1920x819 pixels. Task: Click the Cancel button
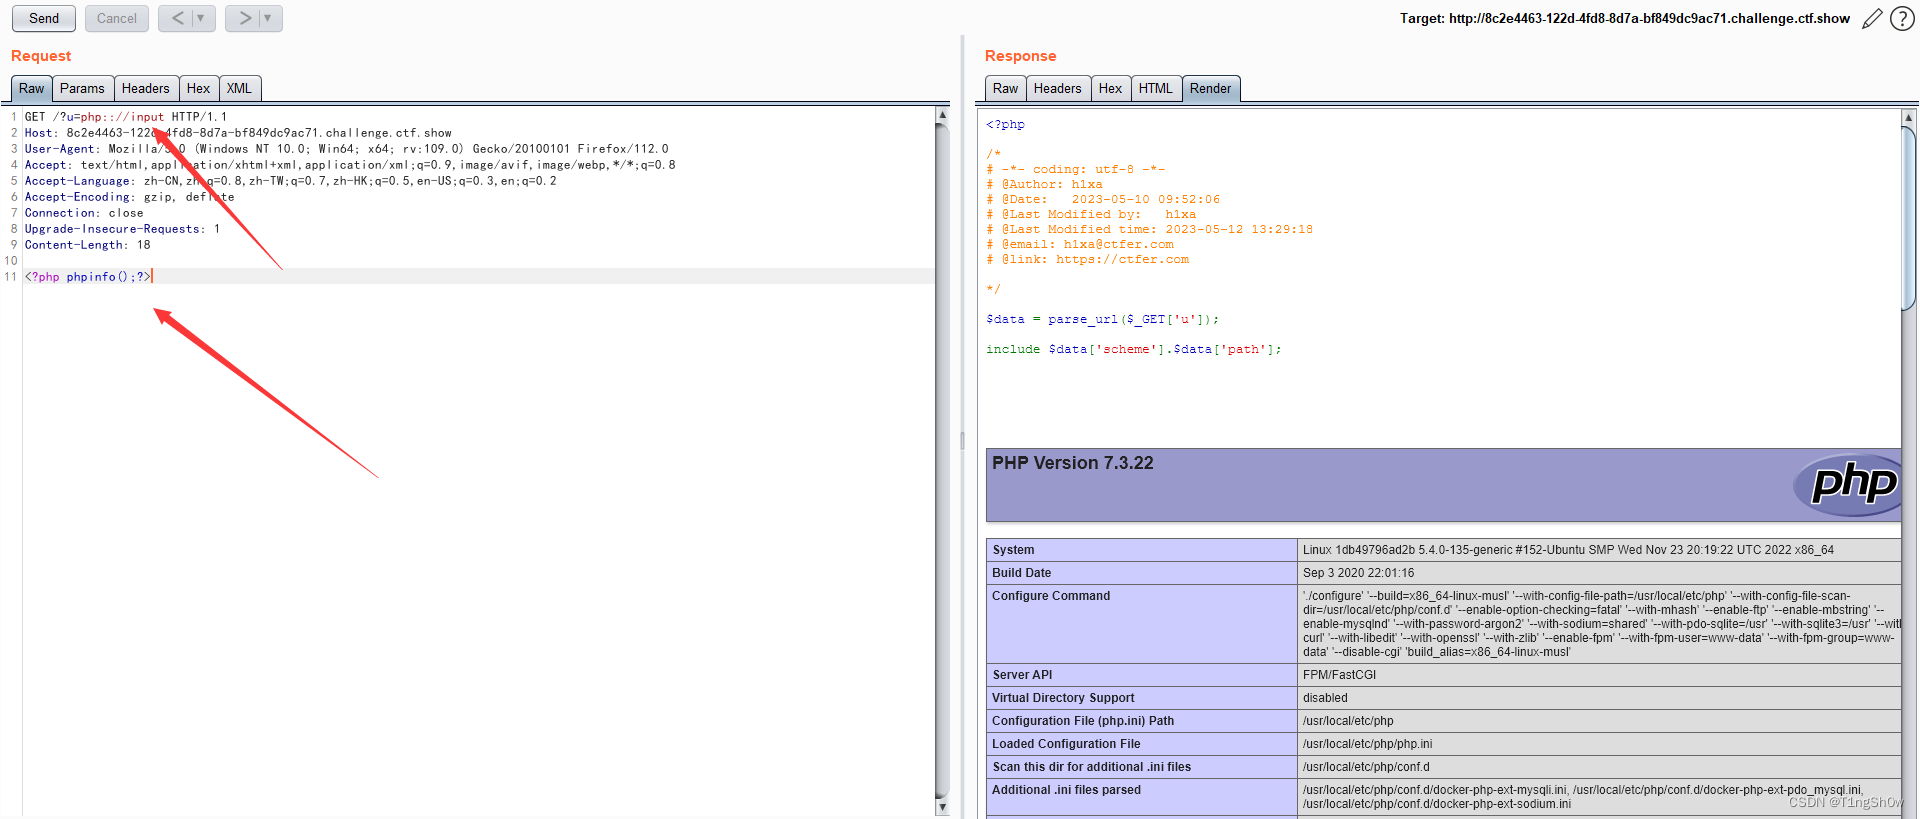coord(117,18)
